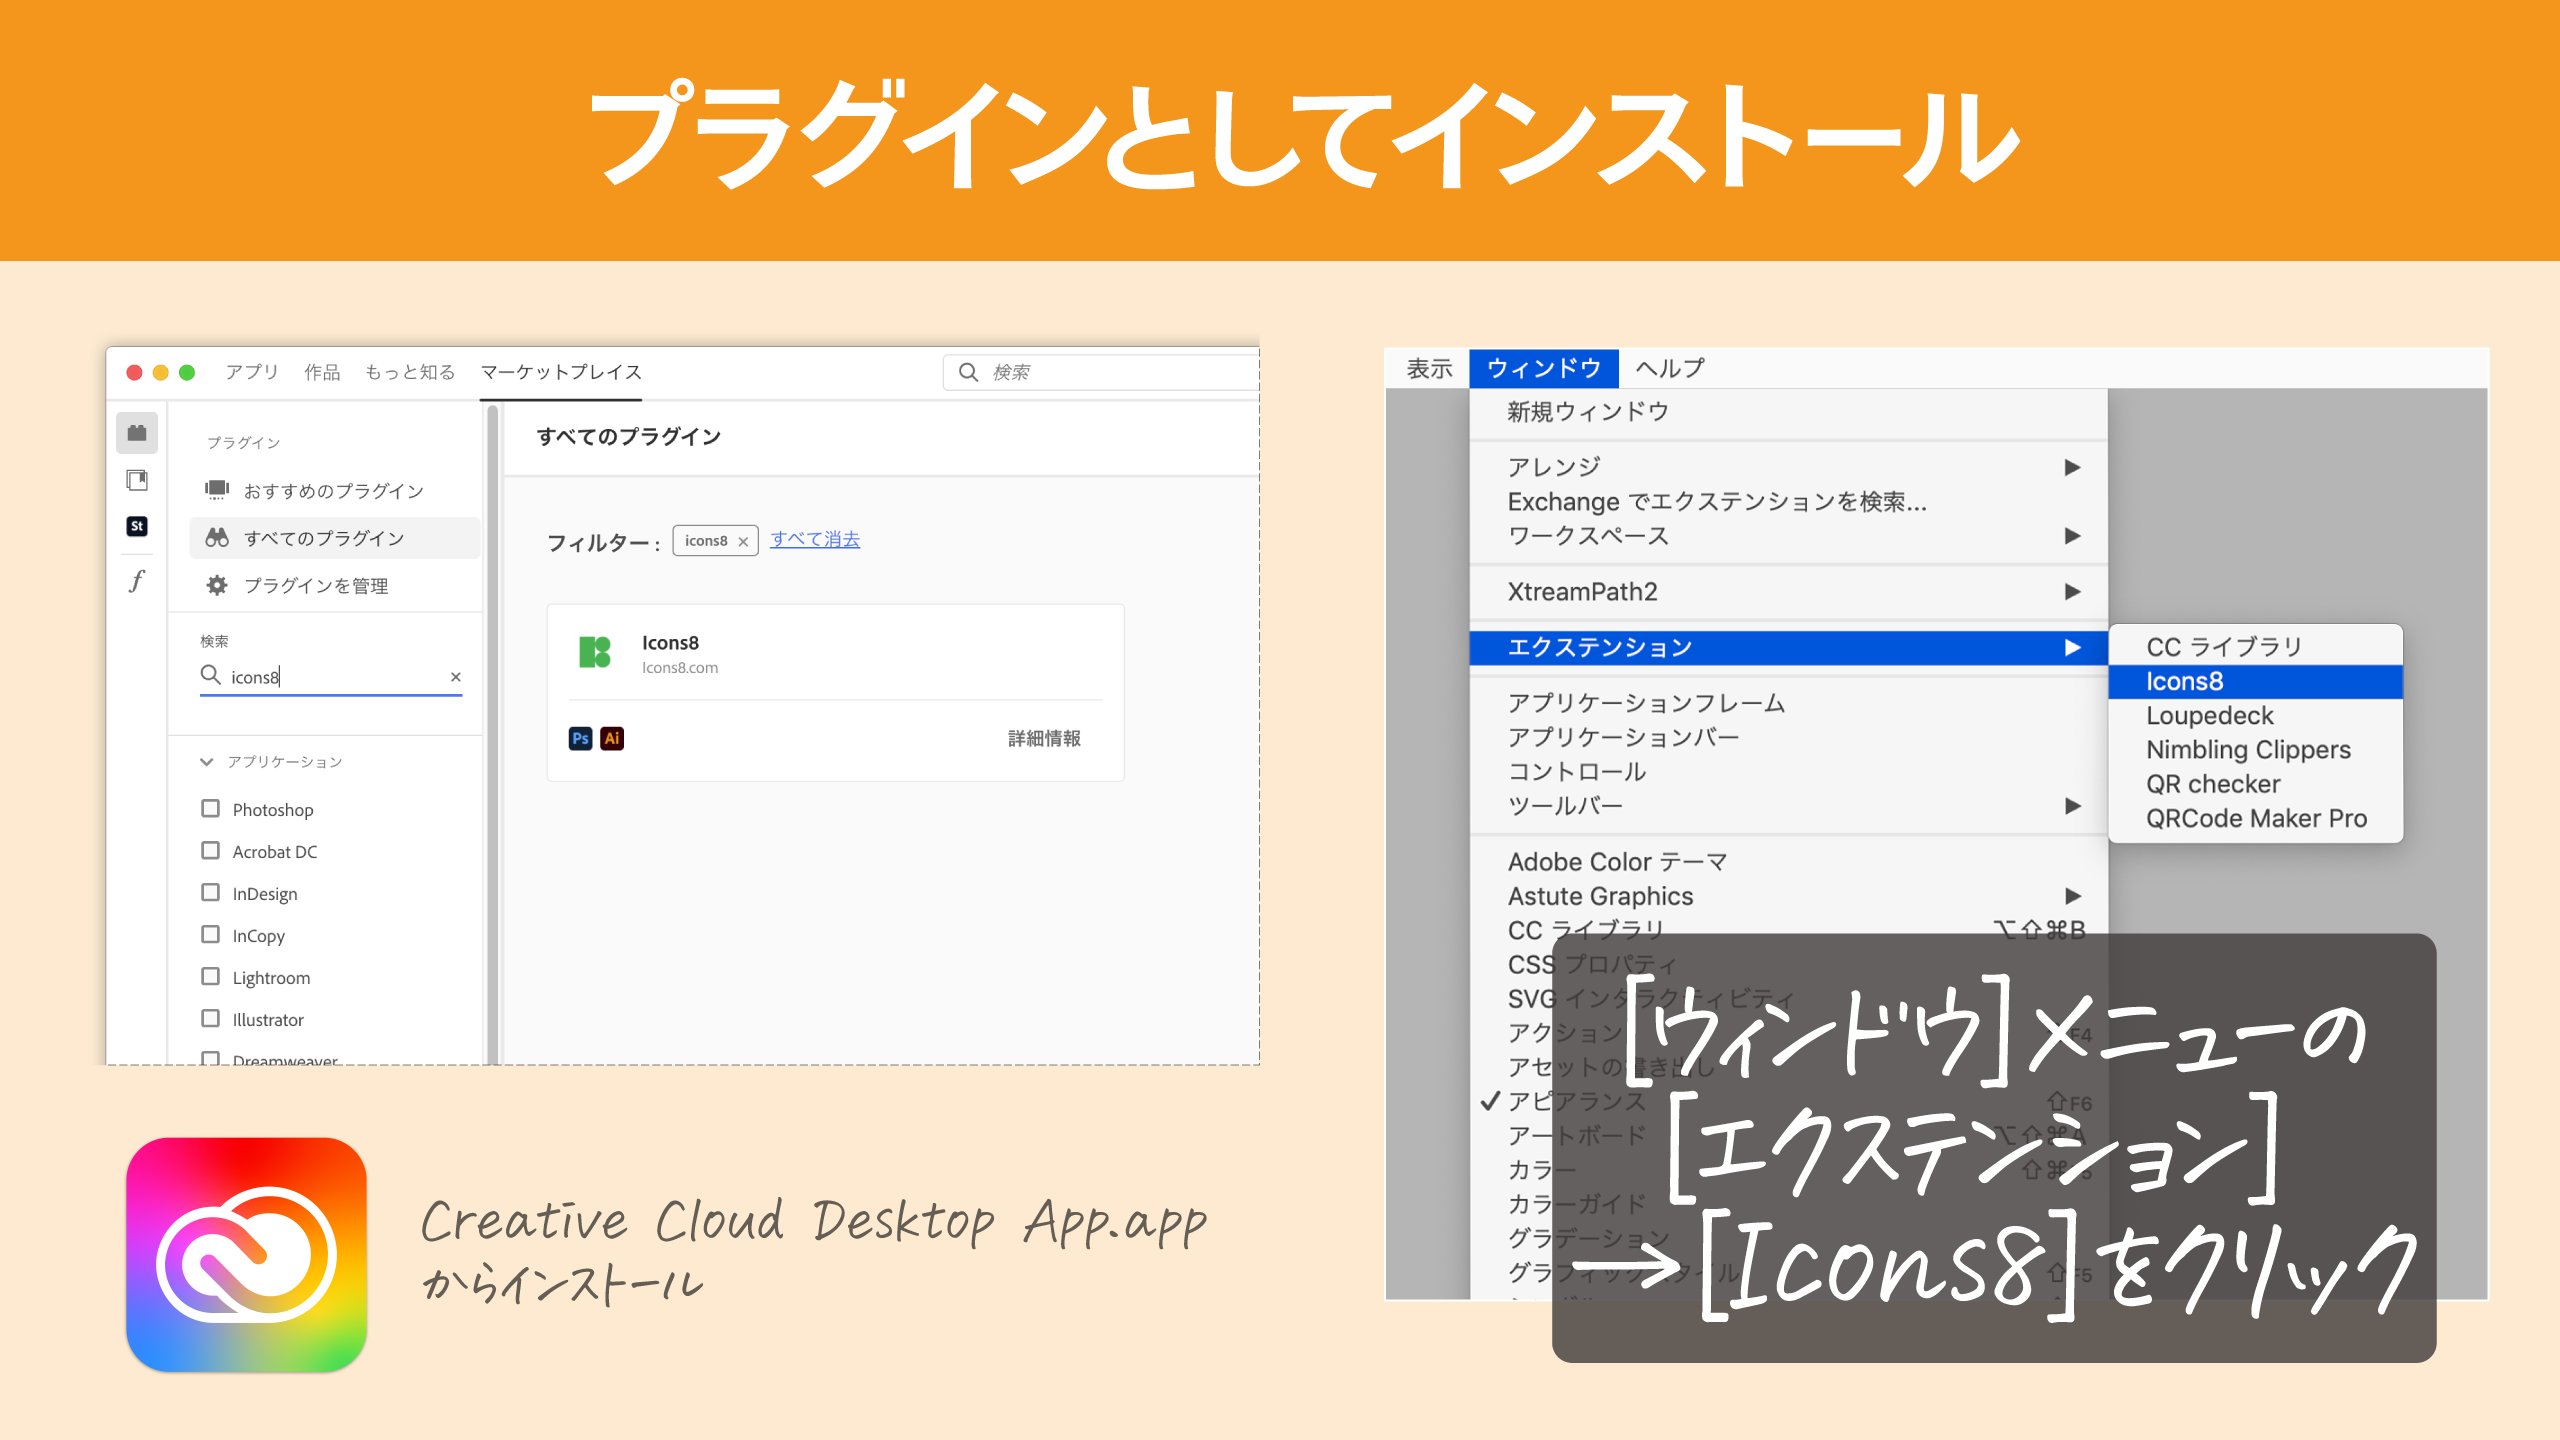Remove the icons8 filter chip
This screenshot has height=1440, width=2560.
pos(743,541)
